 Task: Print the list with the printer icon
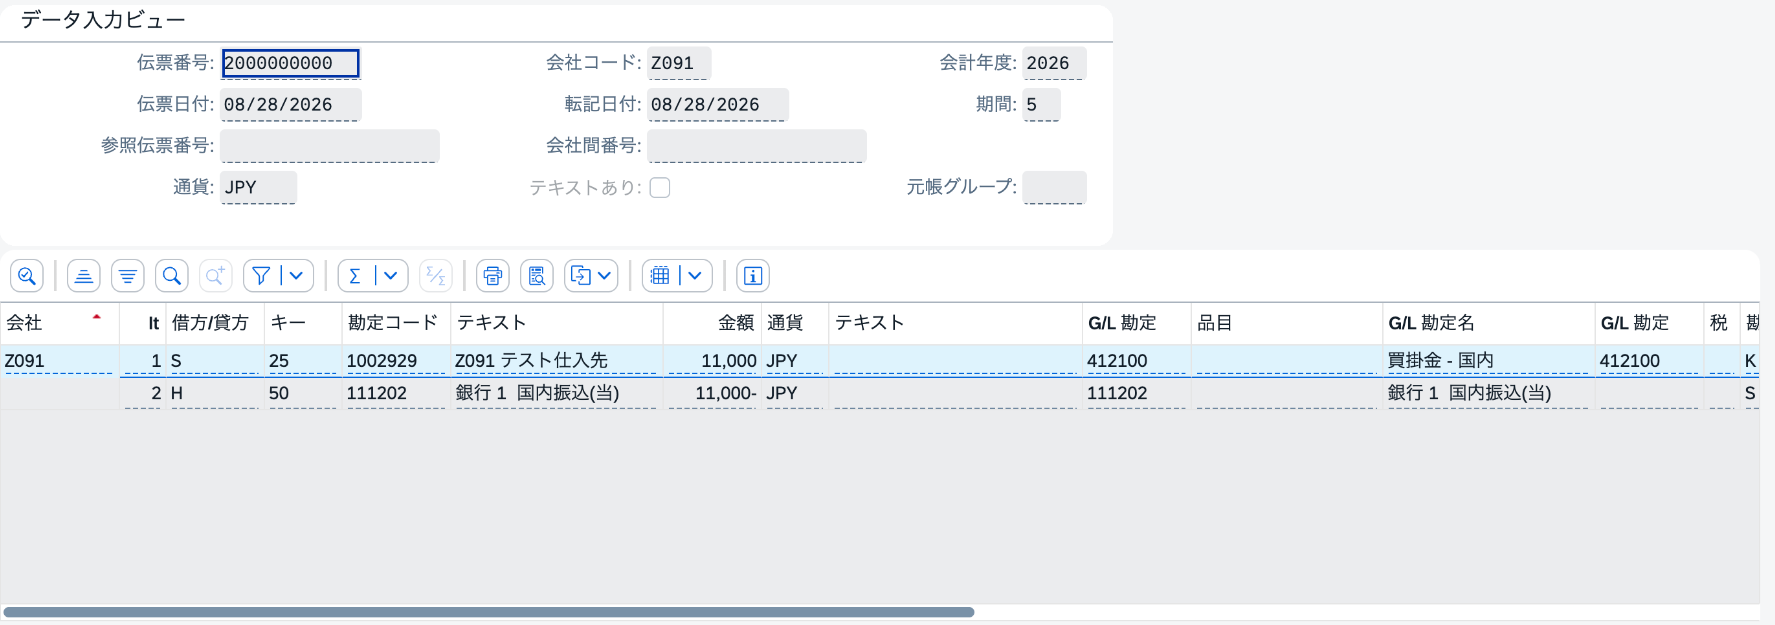[493, 276]
